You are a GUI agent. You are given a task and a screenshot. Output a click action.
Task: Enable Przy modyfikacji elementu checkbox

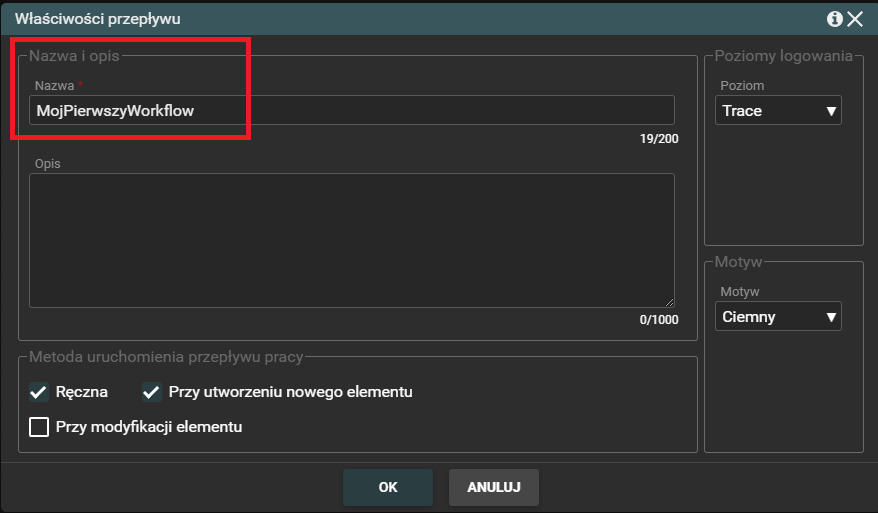pyautogui.click(x=39, y=427)
